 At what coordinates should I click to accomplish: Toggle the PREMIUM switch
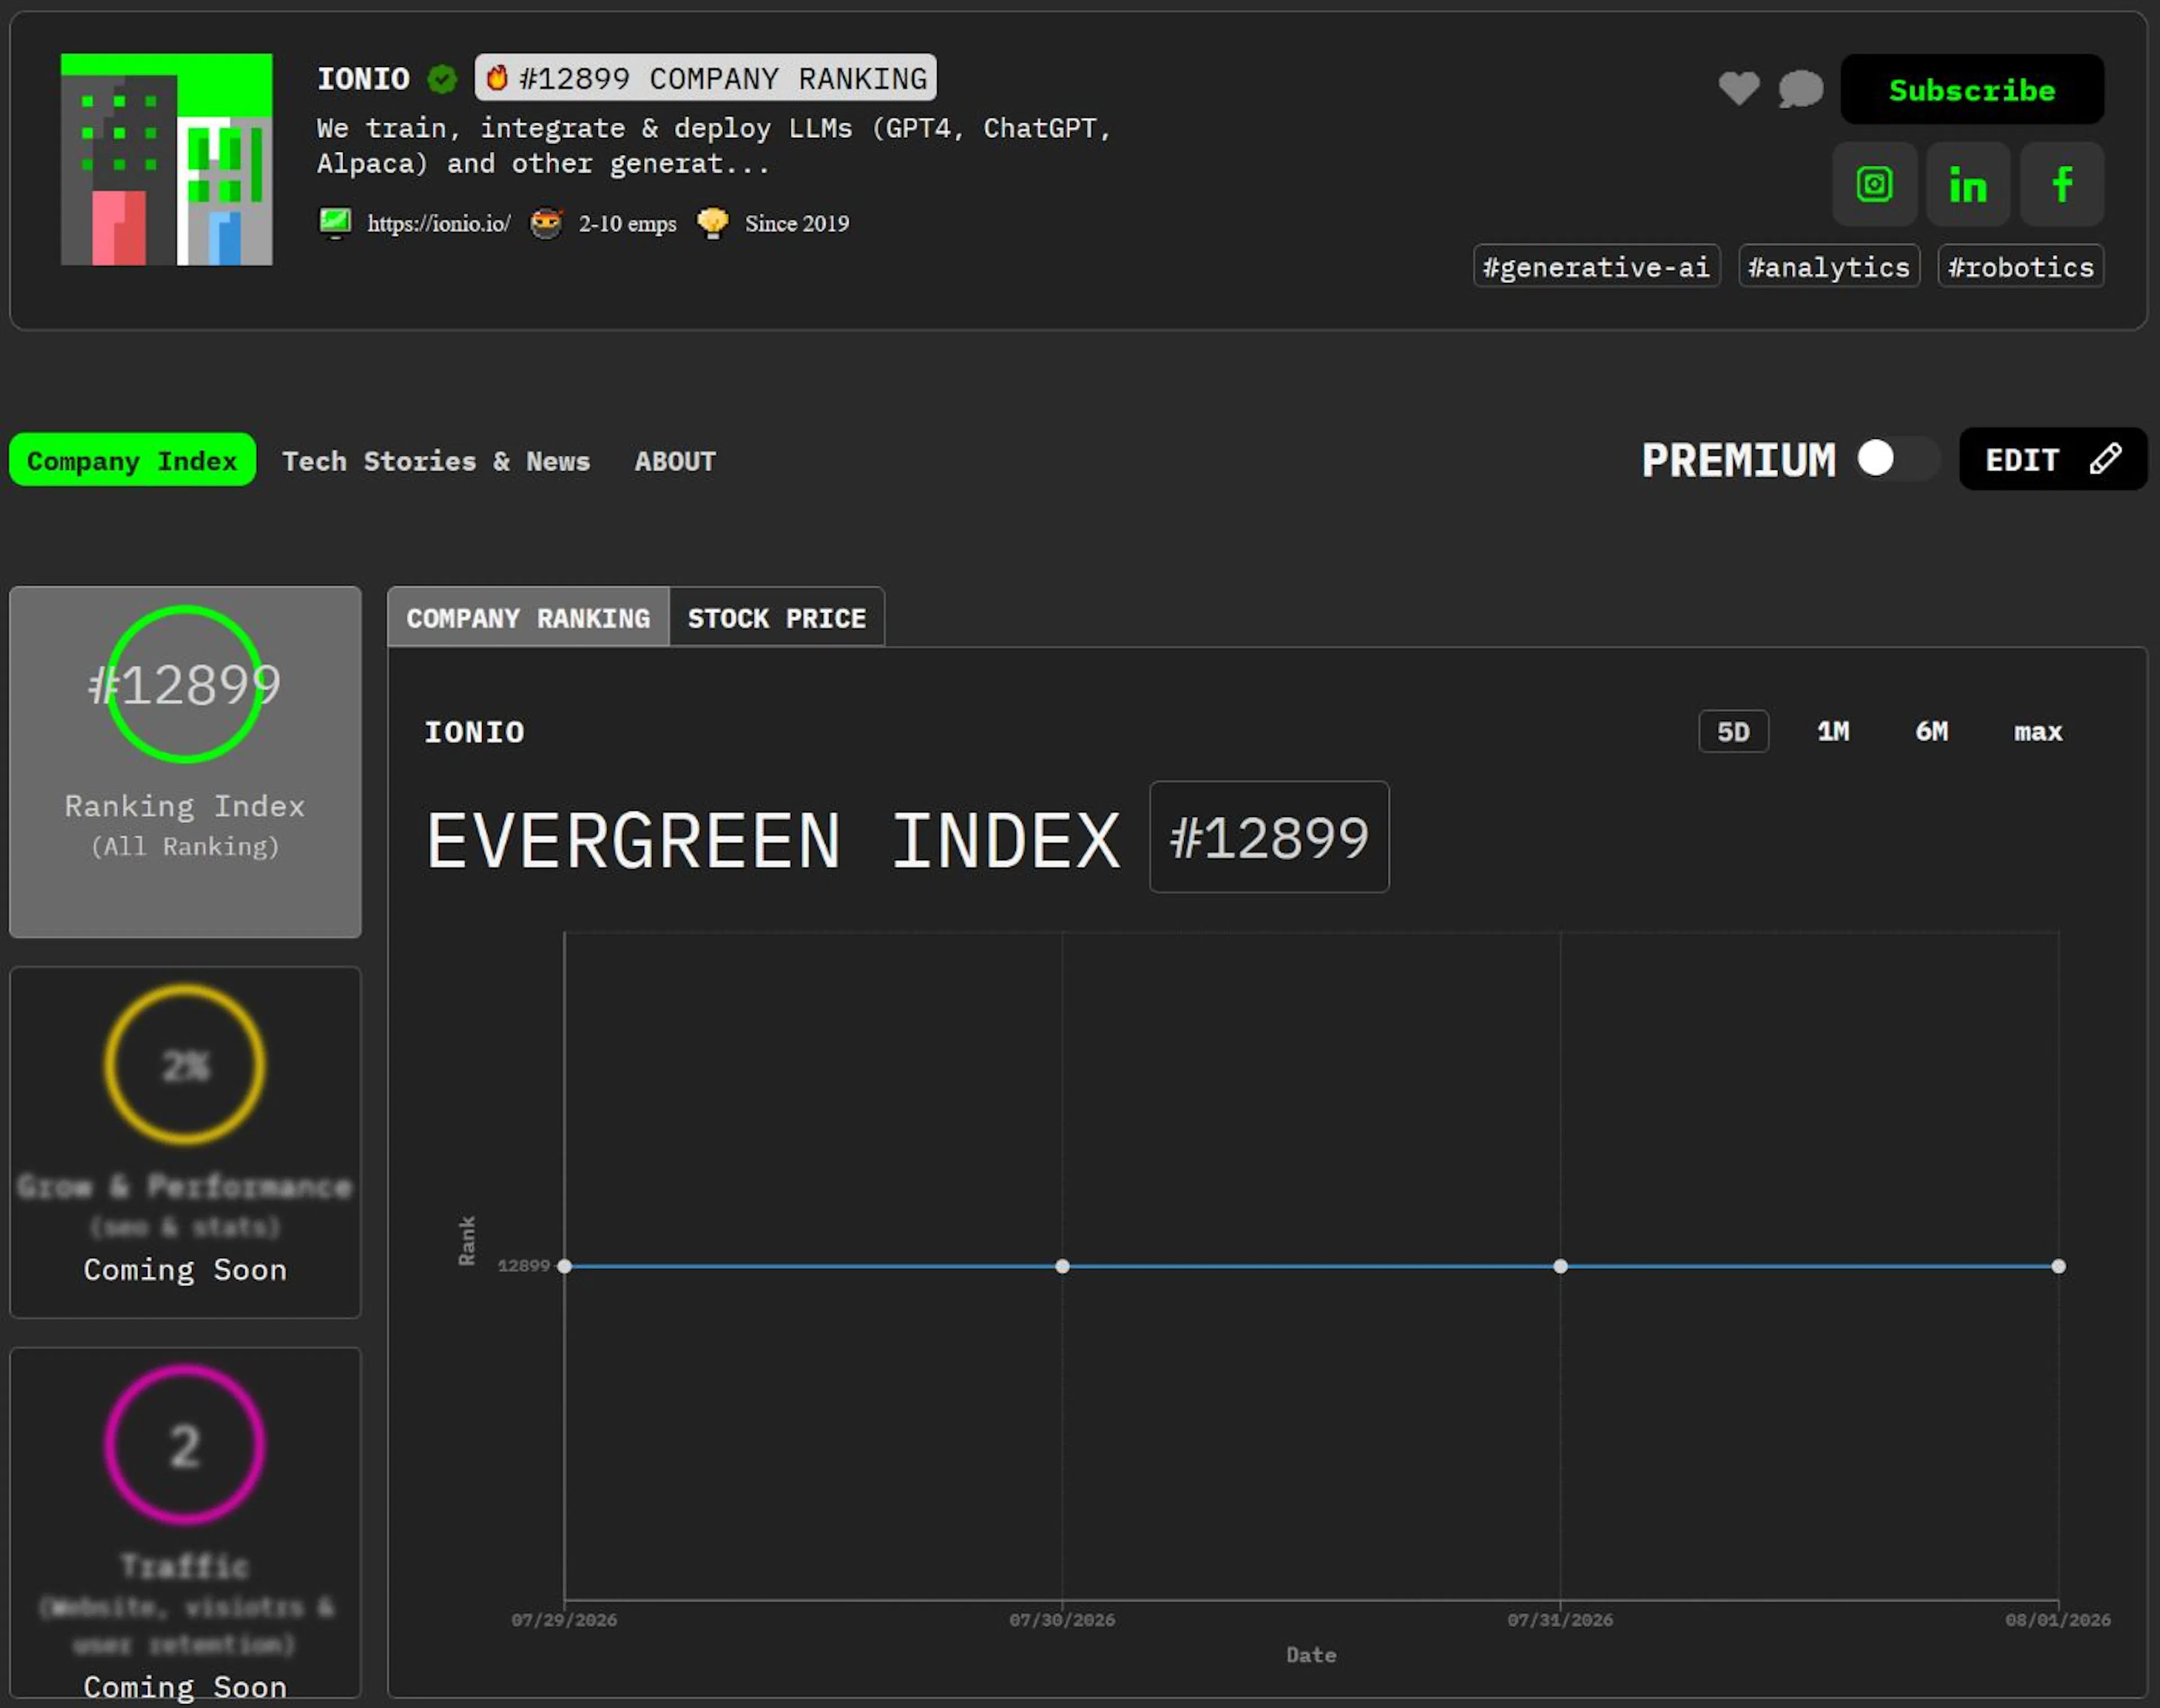tap(1897, 459)
